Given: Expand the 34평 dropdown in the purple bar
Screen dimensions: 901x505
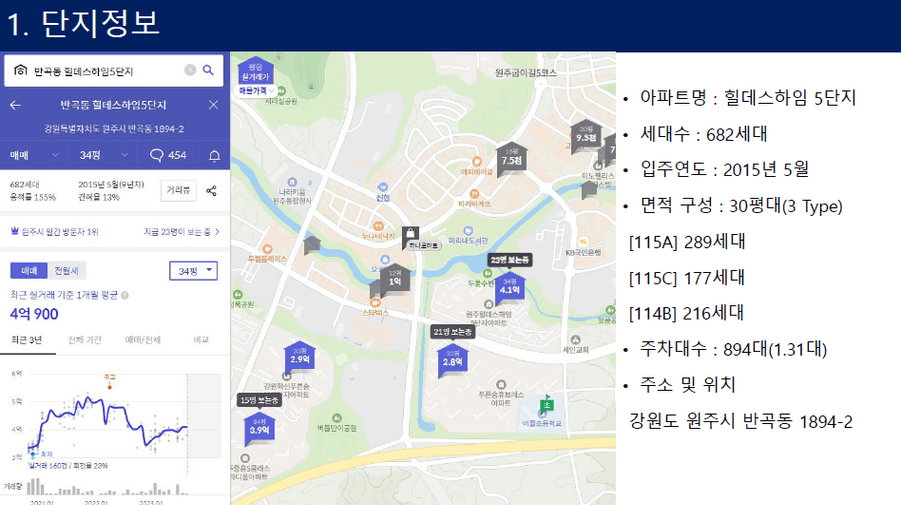Looking at the screenshot, I should pos(103,155).
